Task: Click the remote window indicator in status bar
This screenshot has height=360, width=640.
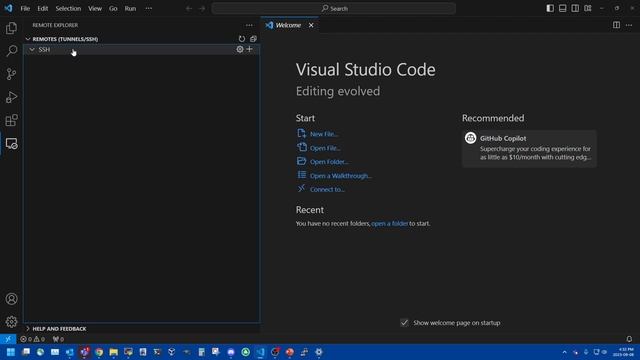Action: (8, 339)
